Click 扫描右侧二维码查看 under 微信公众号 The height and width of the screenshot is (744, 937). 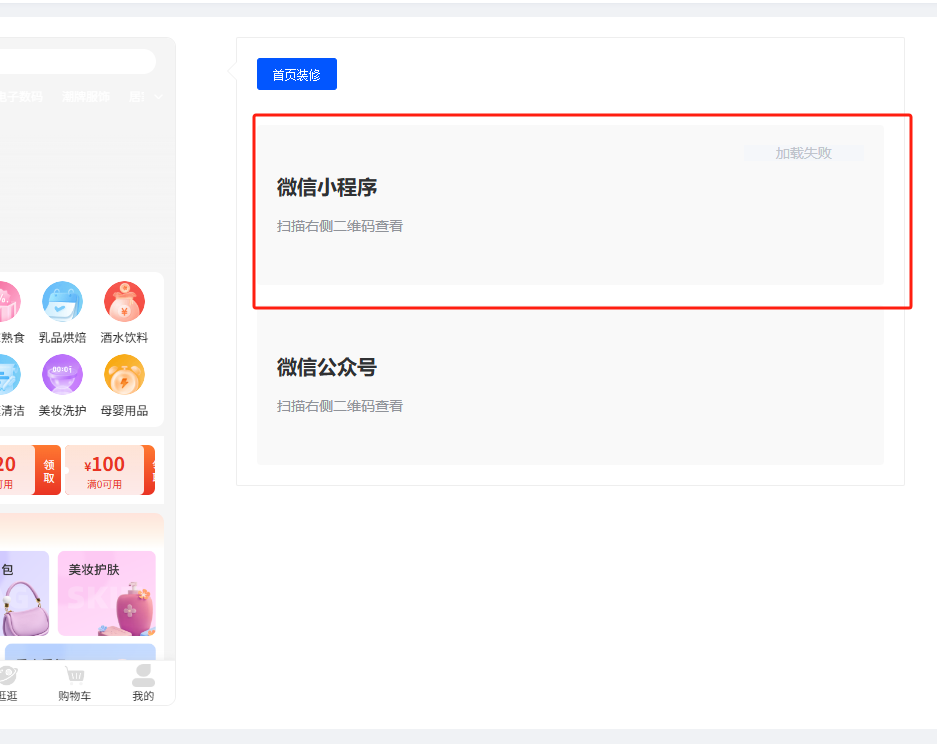pos(339,406)
